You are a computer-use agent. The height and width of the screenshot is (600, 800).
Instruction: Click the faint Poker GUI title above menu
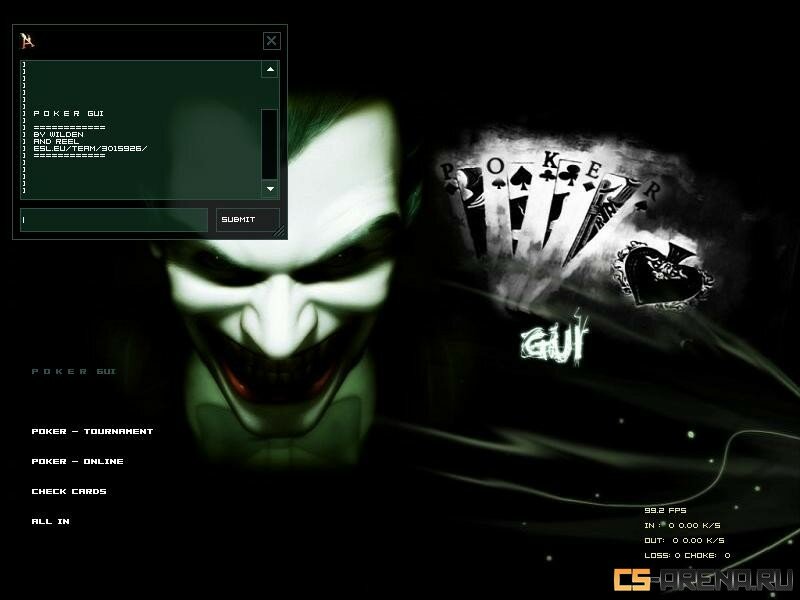pyautogui.click(x=74, y=371)
